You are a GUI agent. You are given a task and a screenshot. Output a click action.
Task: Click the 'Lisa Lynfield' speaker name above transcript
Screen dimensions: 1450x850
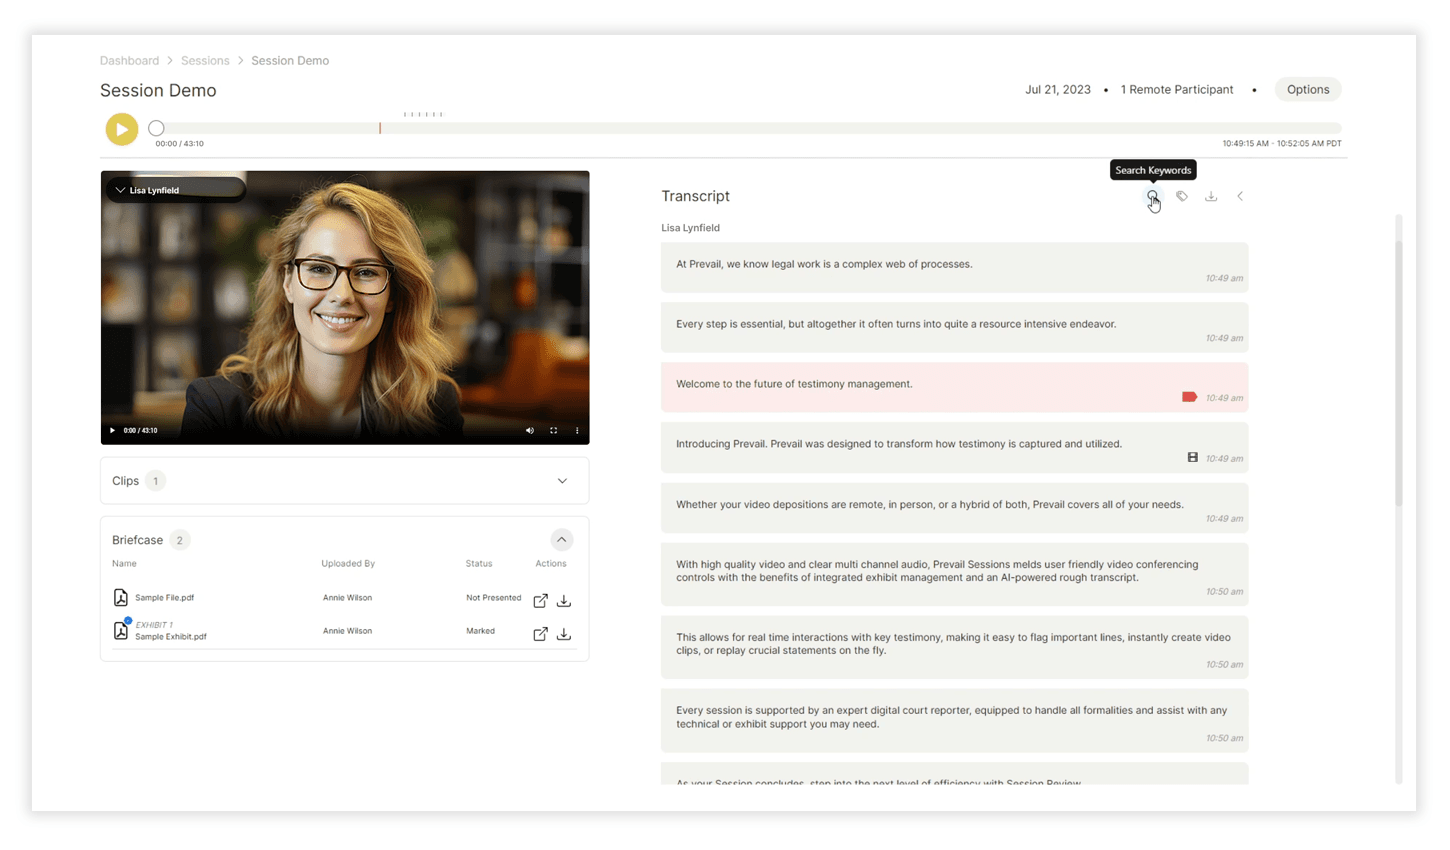click(690, 228)
